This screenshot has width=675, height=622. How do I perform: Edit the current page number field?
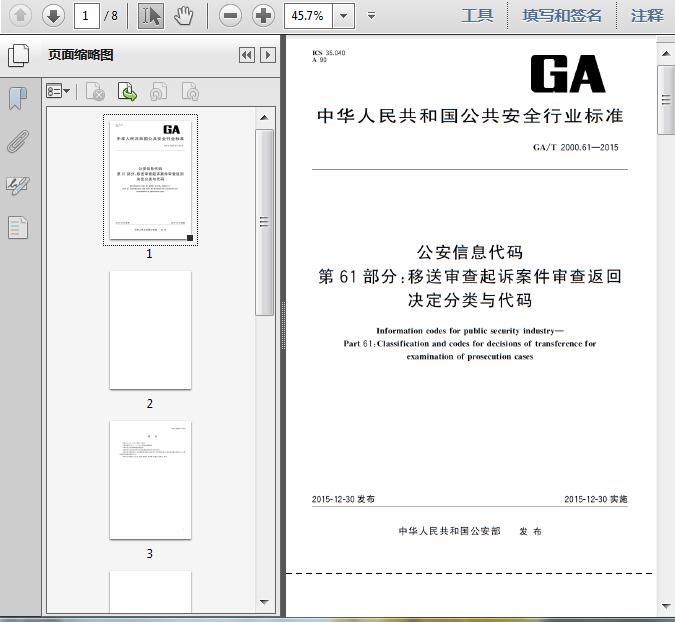(x=87, y=16)
